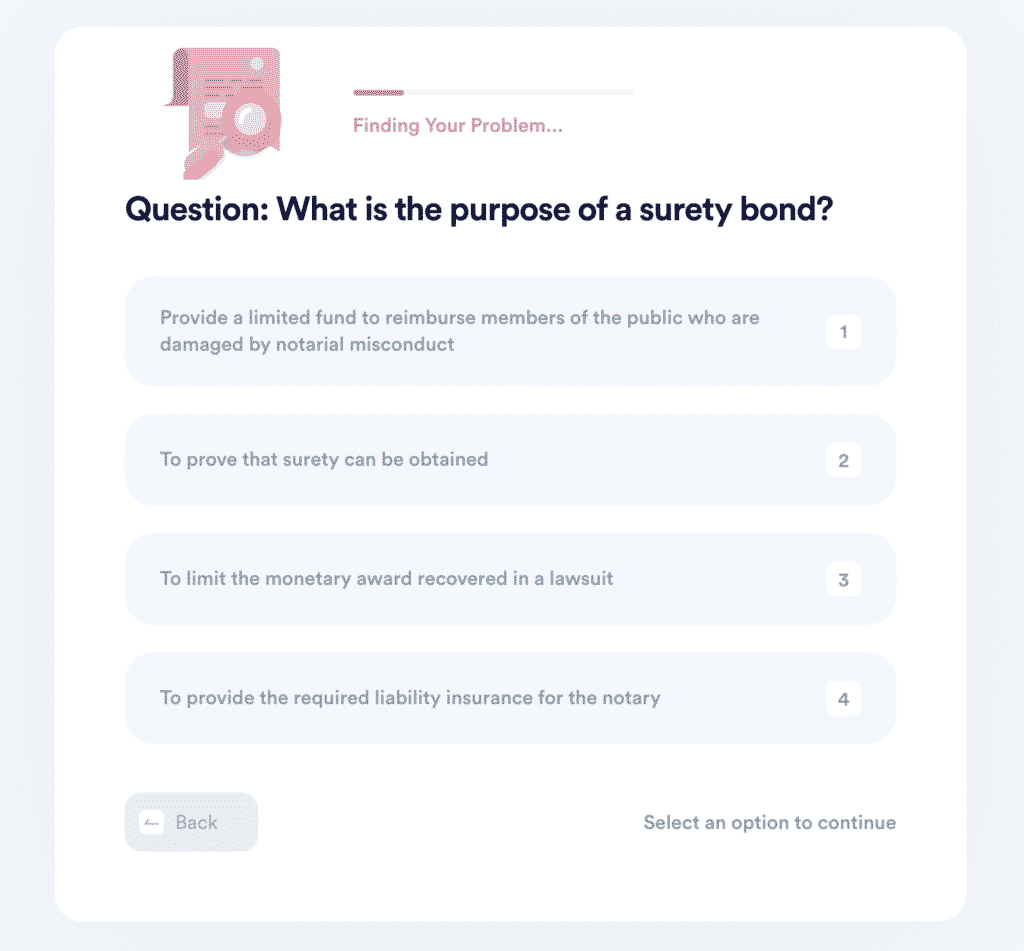The image size is (1024, 951).
Task: Select number badge 3
Action: tap(843, 579)
